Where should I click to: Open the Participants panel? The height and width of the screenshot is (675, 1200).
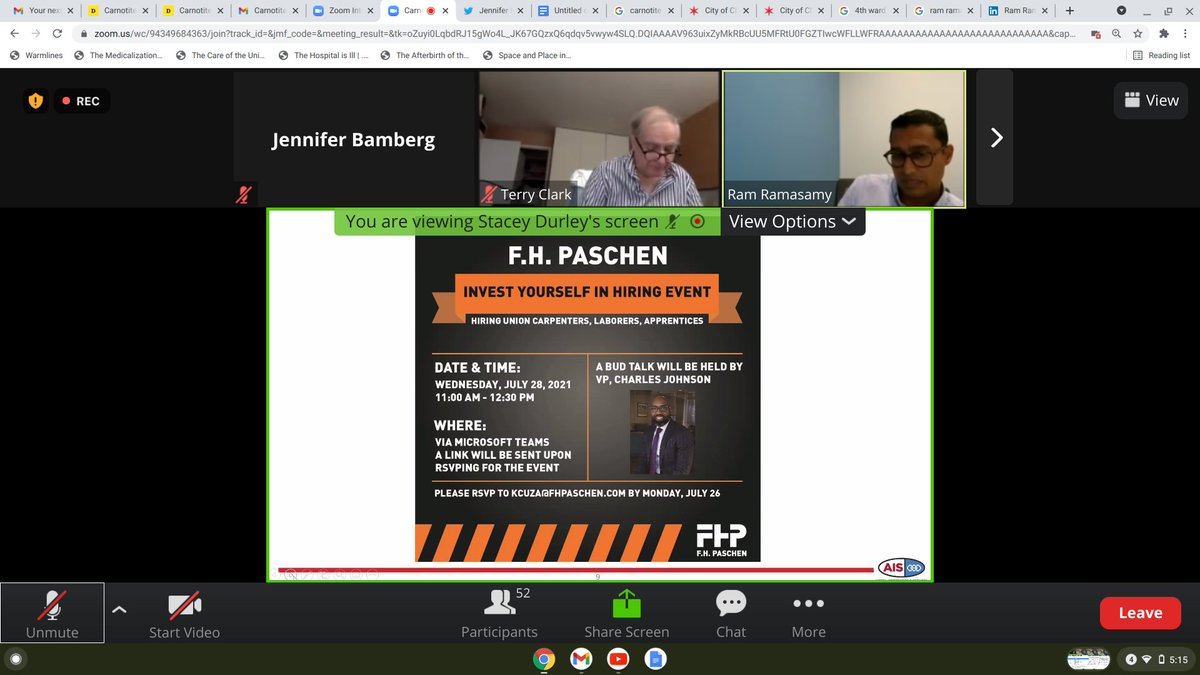coord(499,614)
